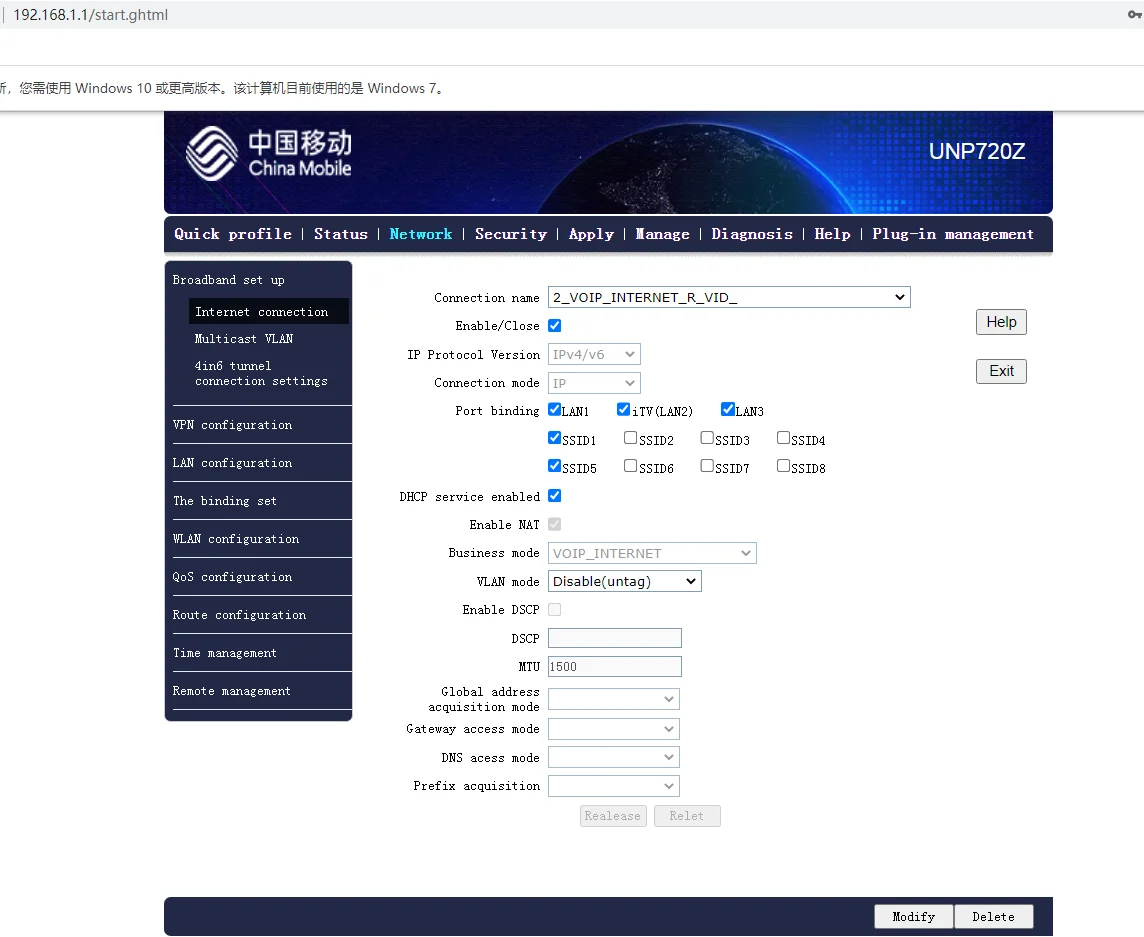Expand the VLAN mode dropdown
Screen dimensions: 1144x937
(x=625, y=582)
